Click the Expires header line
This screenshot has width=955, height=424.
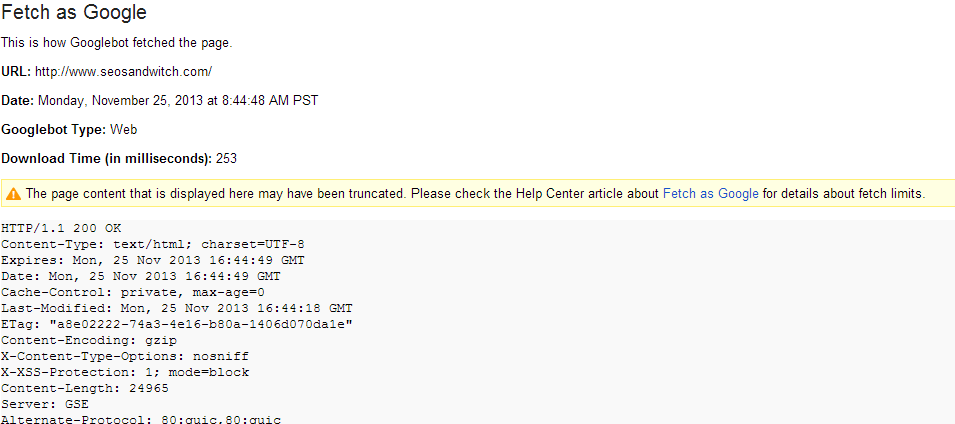pyautogui.click(x=141, y=260)
